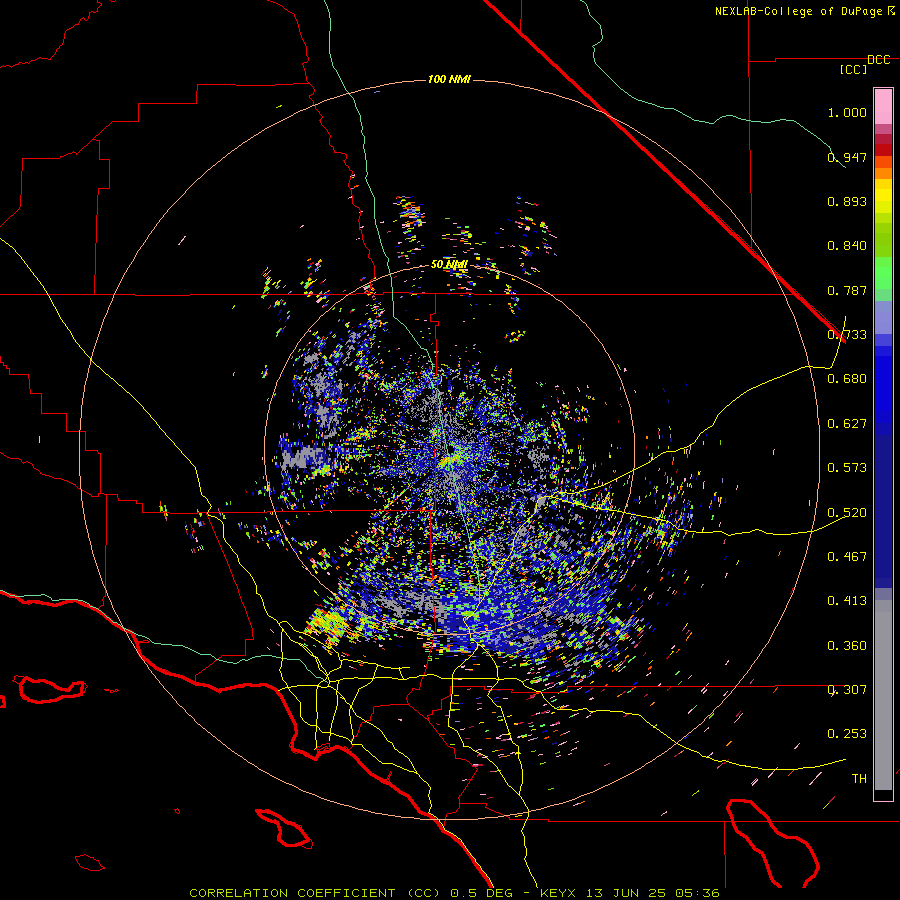Select the 0.307 legend value
This screenshot has width=900, height=900.
(847, 690)
